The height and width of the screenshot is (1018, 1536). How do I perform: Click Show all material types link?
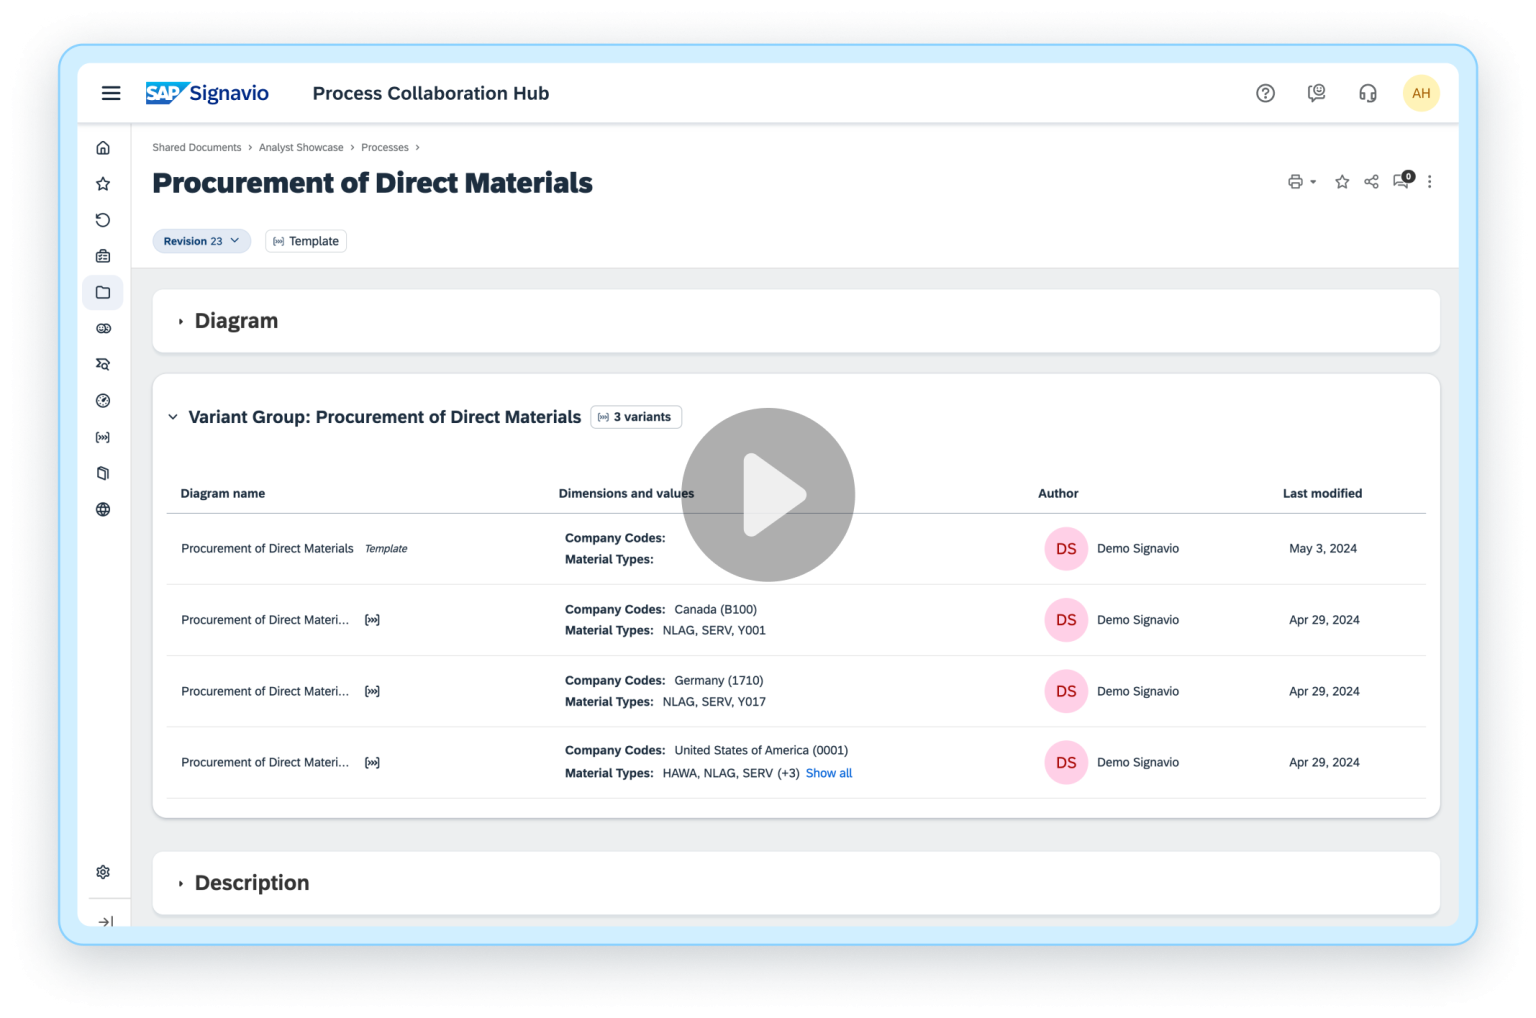point(828,773)
